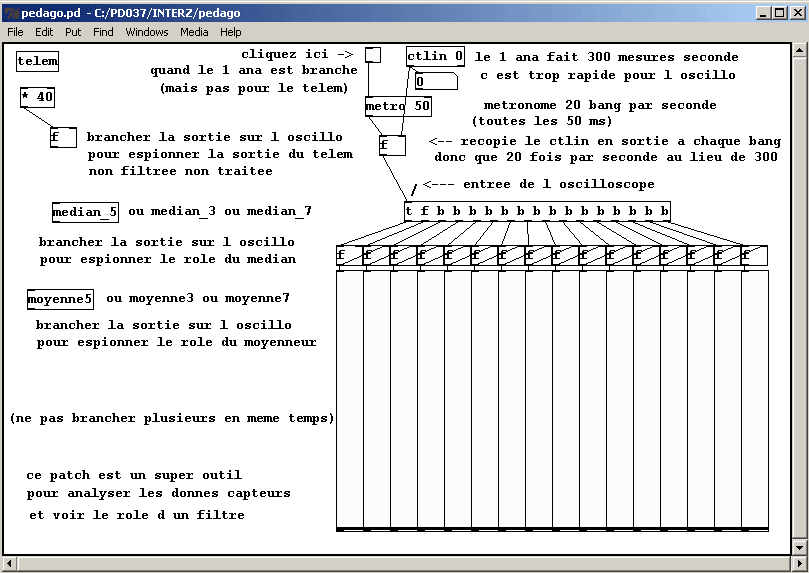809x573 pixels.
Task: Click the median_5 object box
Action: click(x=85, y=212)
